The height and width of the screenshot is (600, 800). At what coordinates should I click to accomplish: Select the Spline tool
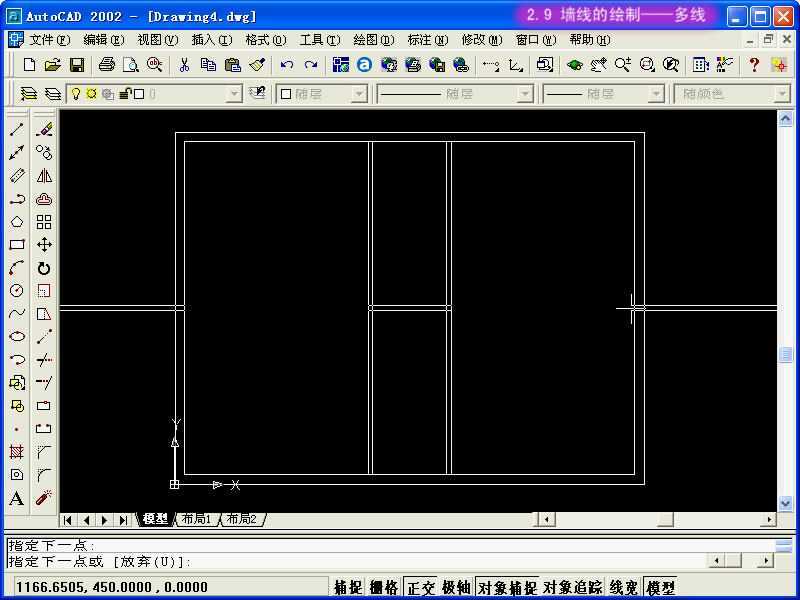tap(17, 313)
